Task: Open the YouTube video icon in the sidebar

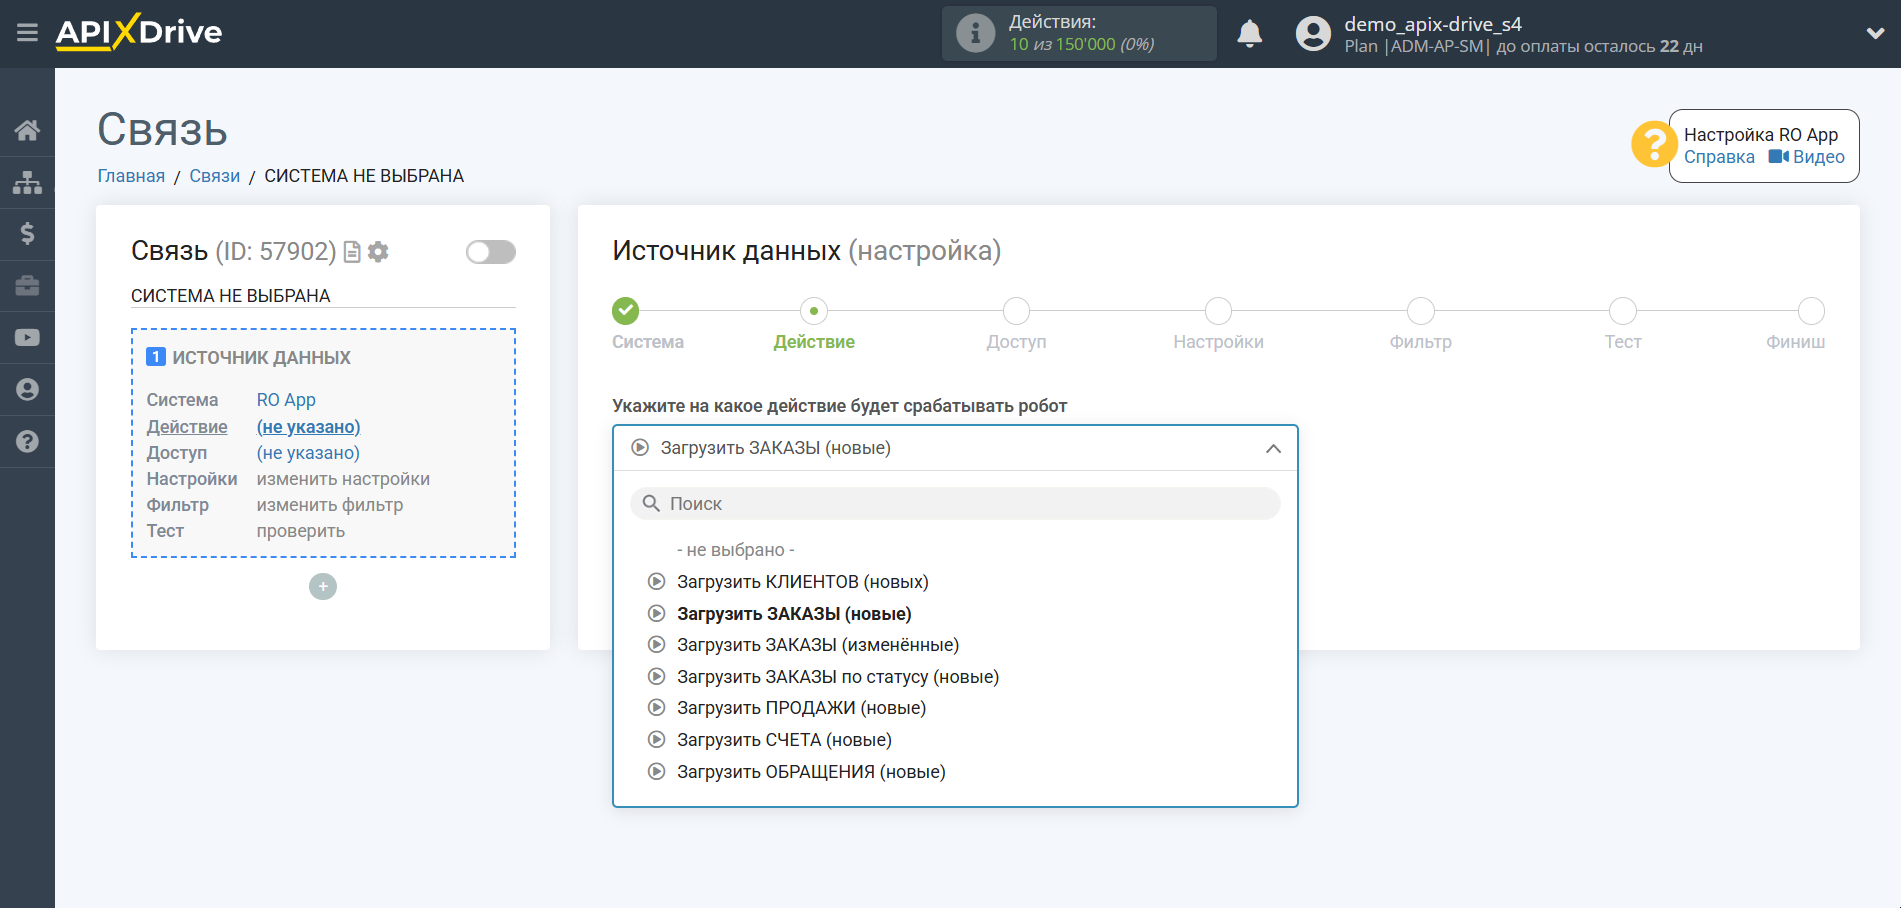Action: [x=27, y=338]
